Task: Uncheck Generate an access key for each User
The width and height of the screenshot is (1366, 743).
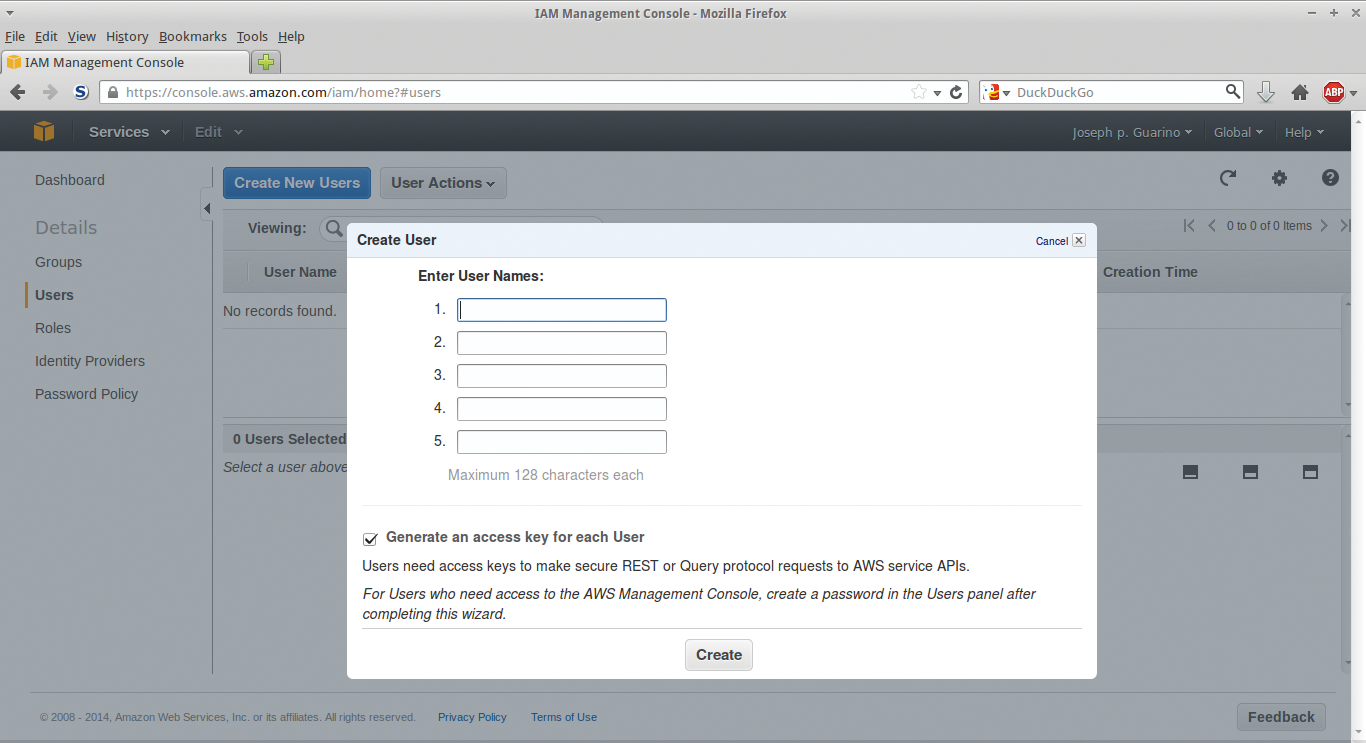Action: 370,538
